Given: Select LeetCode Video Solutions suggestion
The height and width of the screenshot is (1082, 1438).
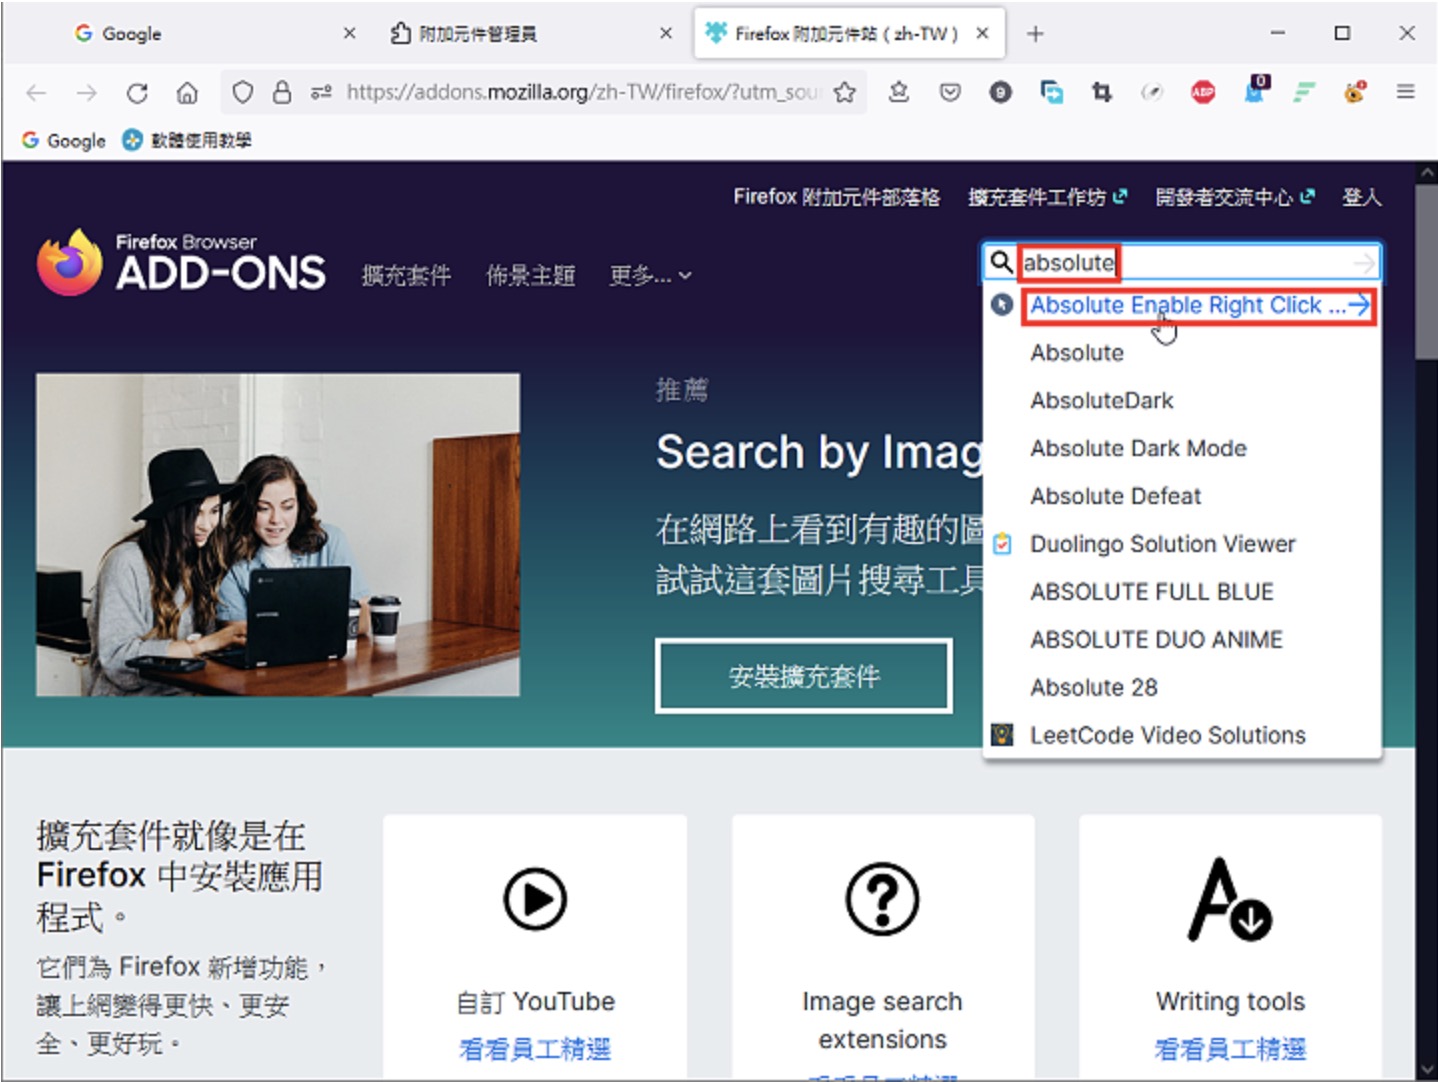Looking at the screenshot, I should click(1182, 736).
